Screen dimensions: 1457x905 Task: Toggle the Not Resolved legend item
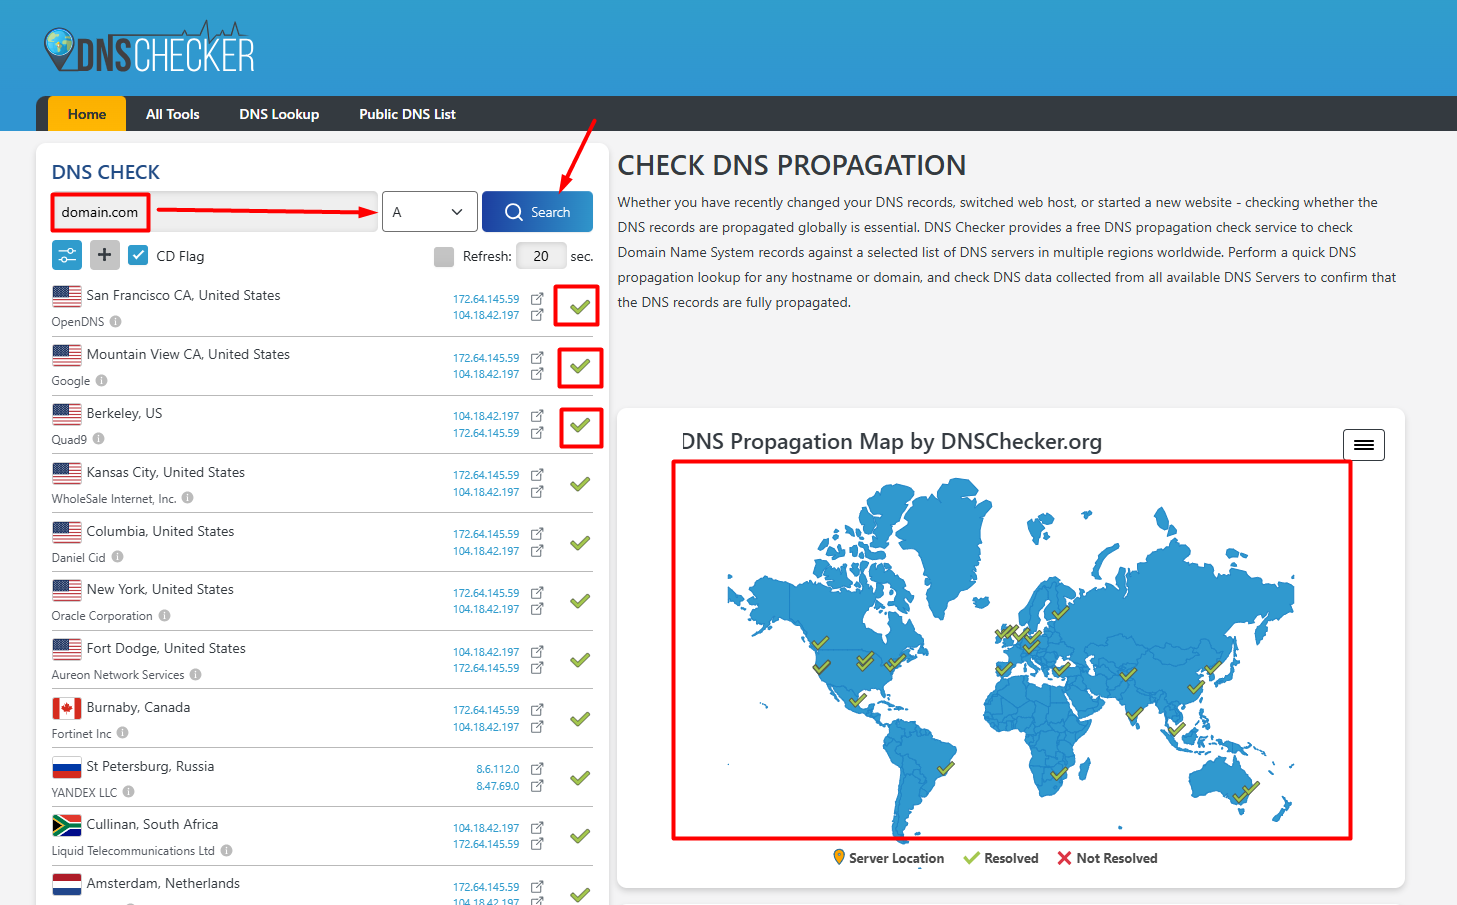pyautogui.click(x=1107, y=858)
